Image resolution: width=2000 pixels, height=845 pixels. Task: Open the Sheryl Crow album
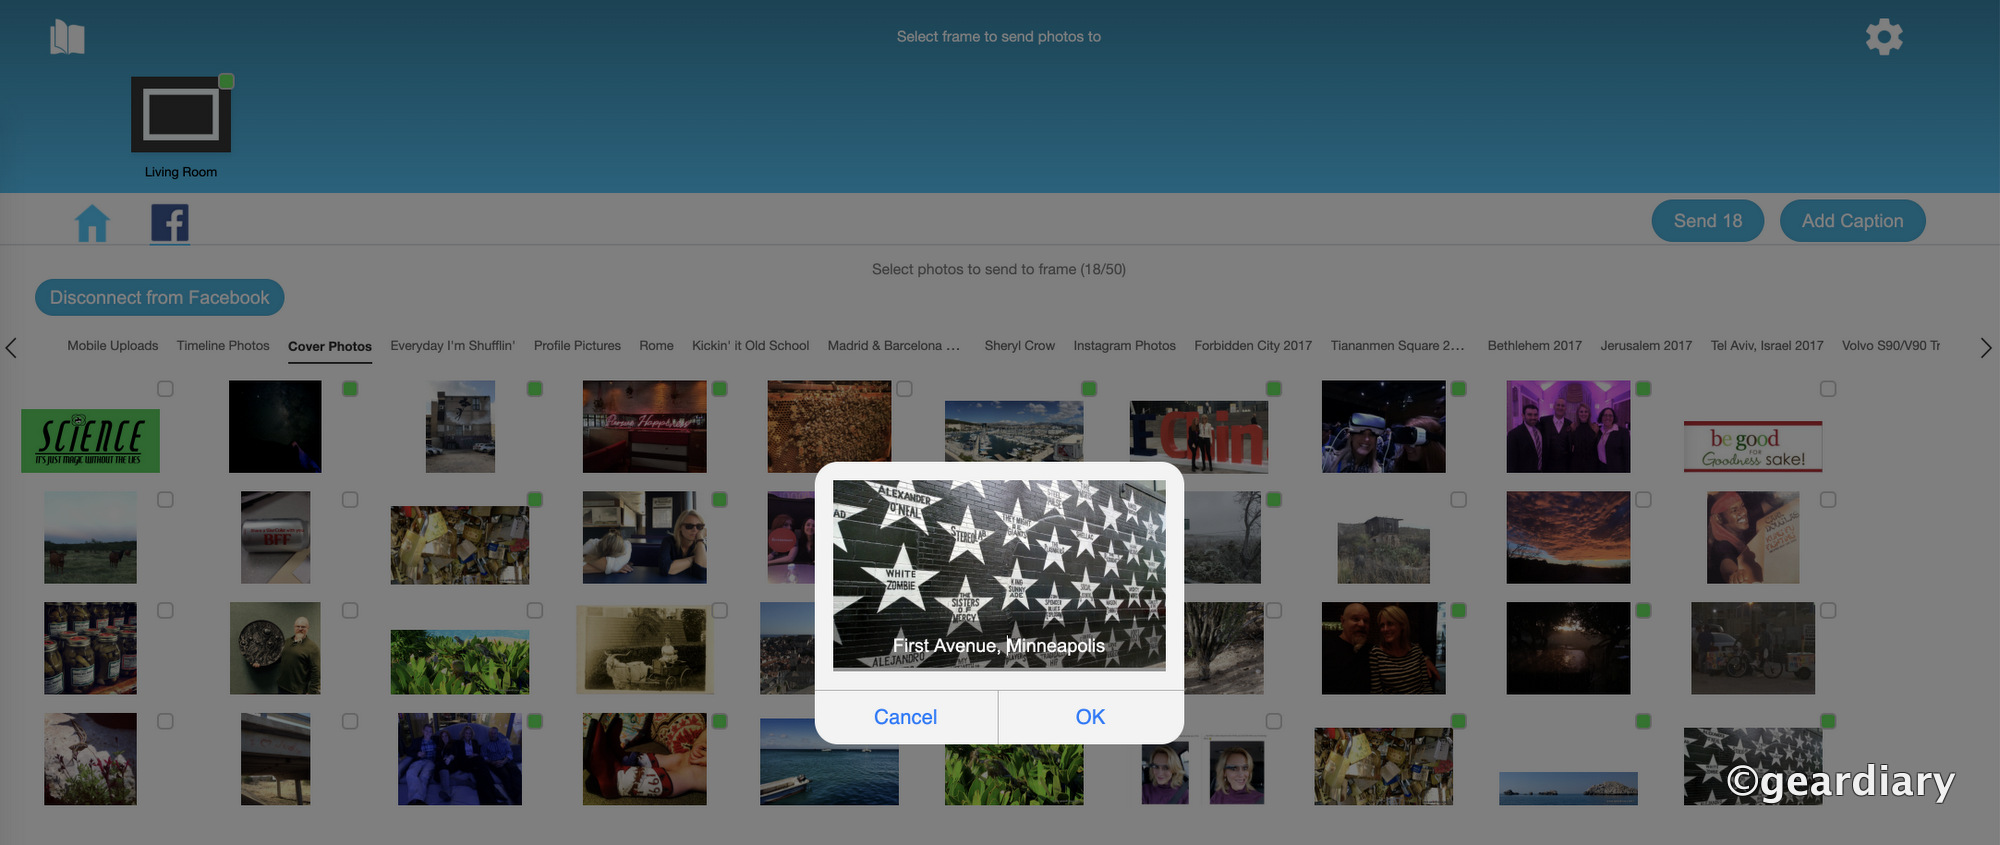(1019, 345)
